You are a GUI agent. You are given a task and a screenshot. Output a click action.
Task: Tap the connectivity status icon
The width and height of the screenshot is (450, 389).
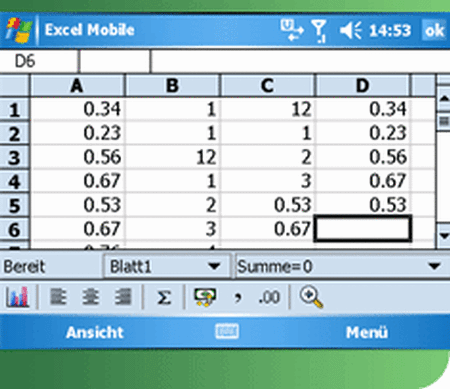pyautogui.click(x=292, y=30)
